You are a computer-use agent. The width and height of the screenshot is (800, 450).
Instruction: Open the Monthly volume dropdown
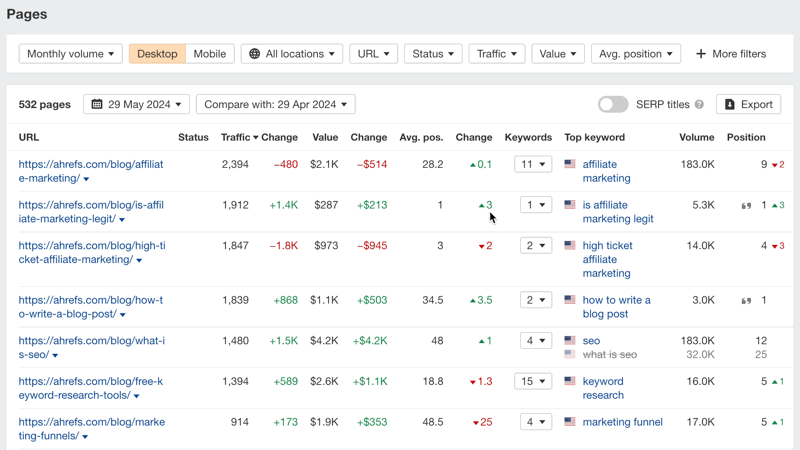[70, 54]
